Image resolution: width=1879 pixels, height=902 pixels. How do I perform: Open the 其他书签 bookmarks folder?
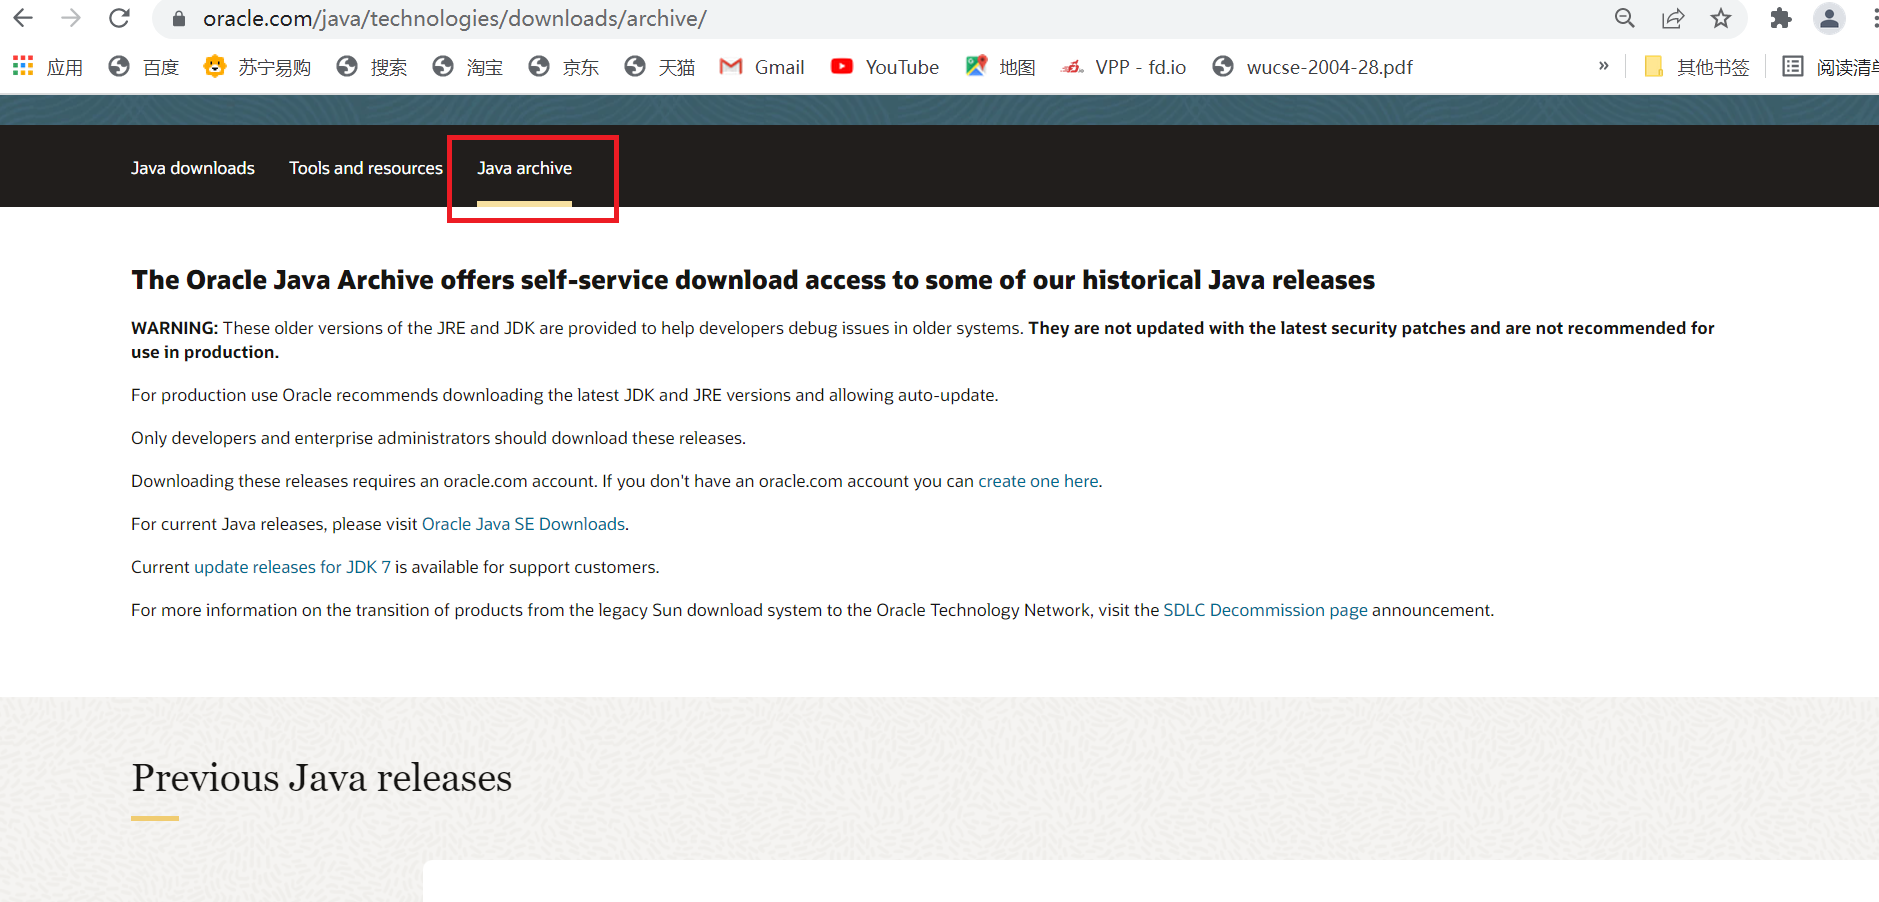click(x=1697, y=67)
